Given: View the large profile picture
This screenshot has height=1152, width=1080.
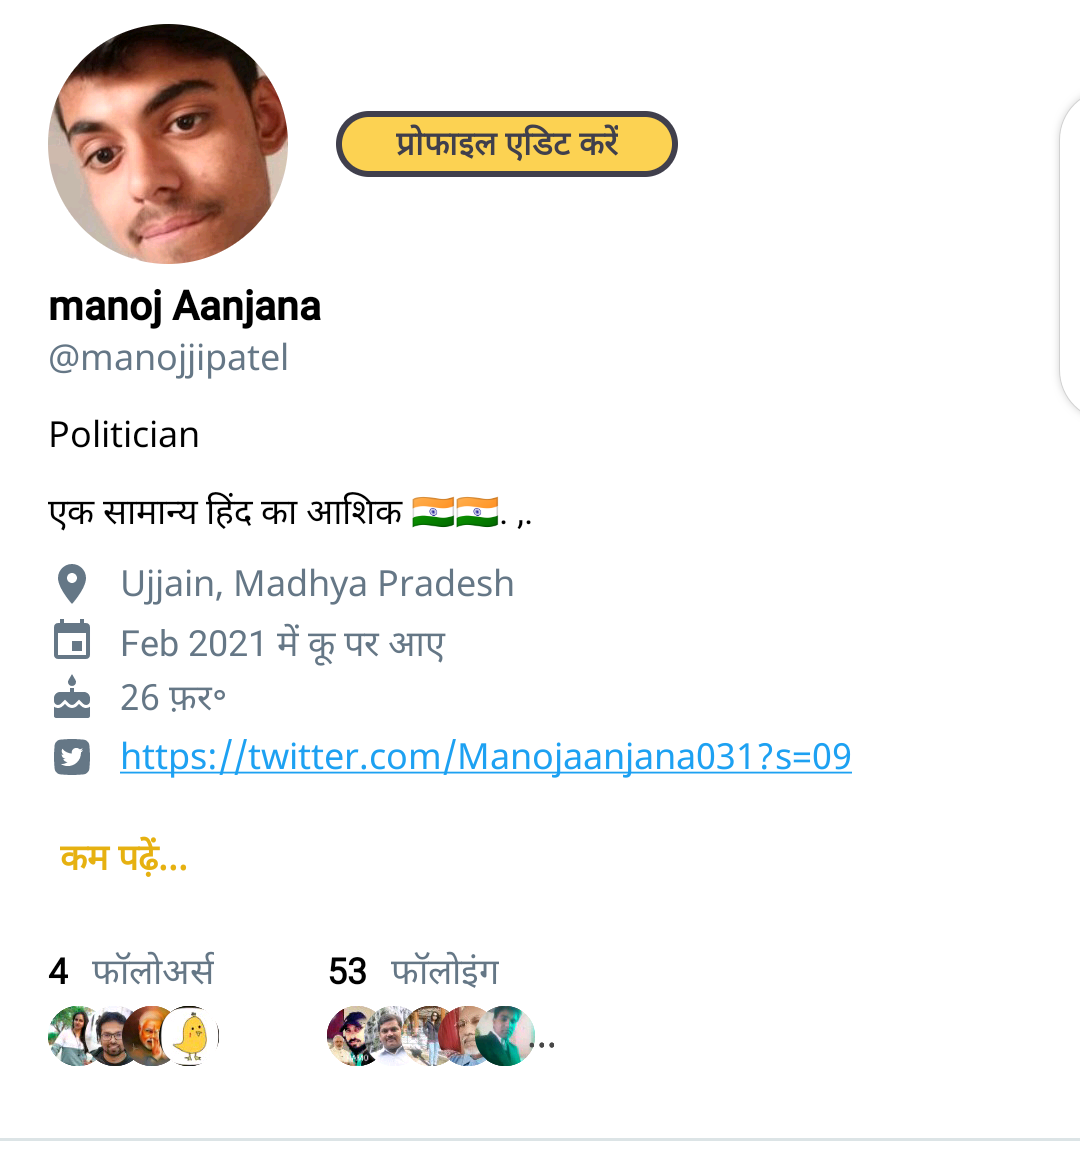Looking at the screenshot, I should coord(168,144).
